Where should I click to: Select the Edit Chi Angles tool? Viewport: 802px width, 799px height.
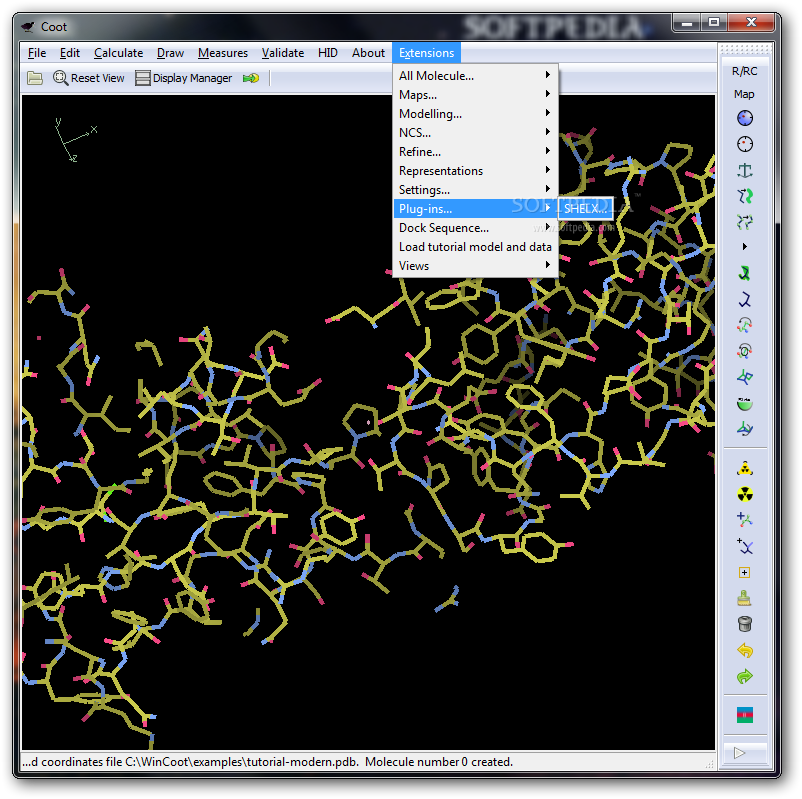pos(745,325)
